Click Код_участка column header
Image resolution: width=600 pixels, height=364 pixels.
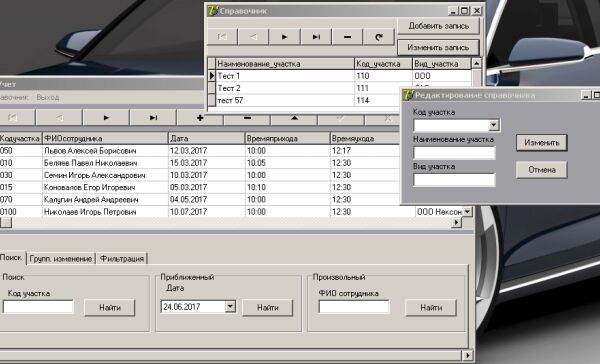point(383,64)
